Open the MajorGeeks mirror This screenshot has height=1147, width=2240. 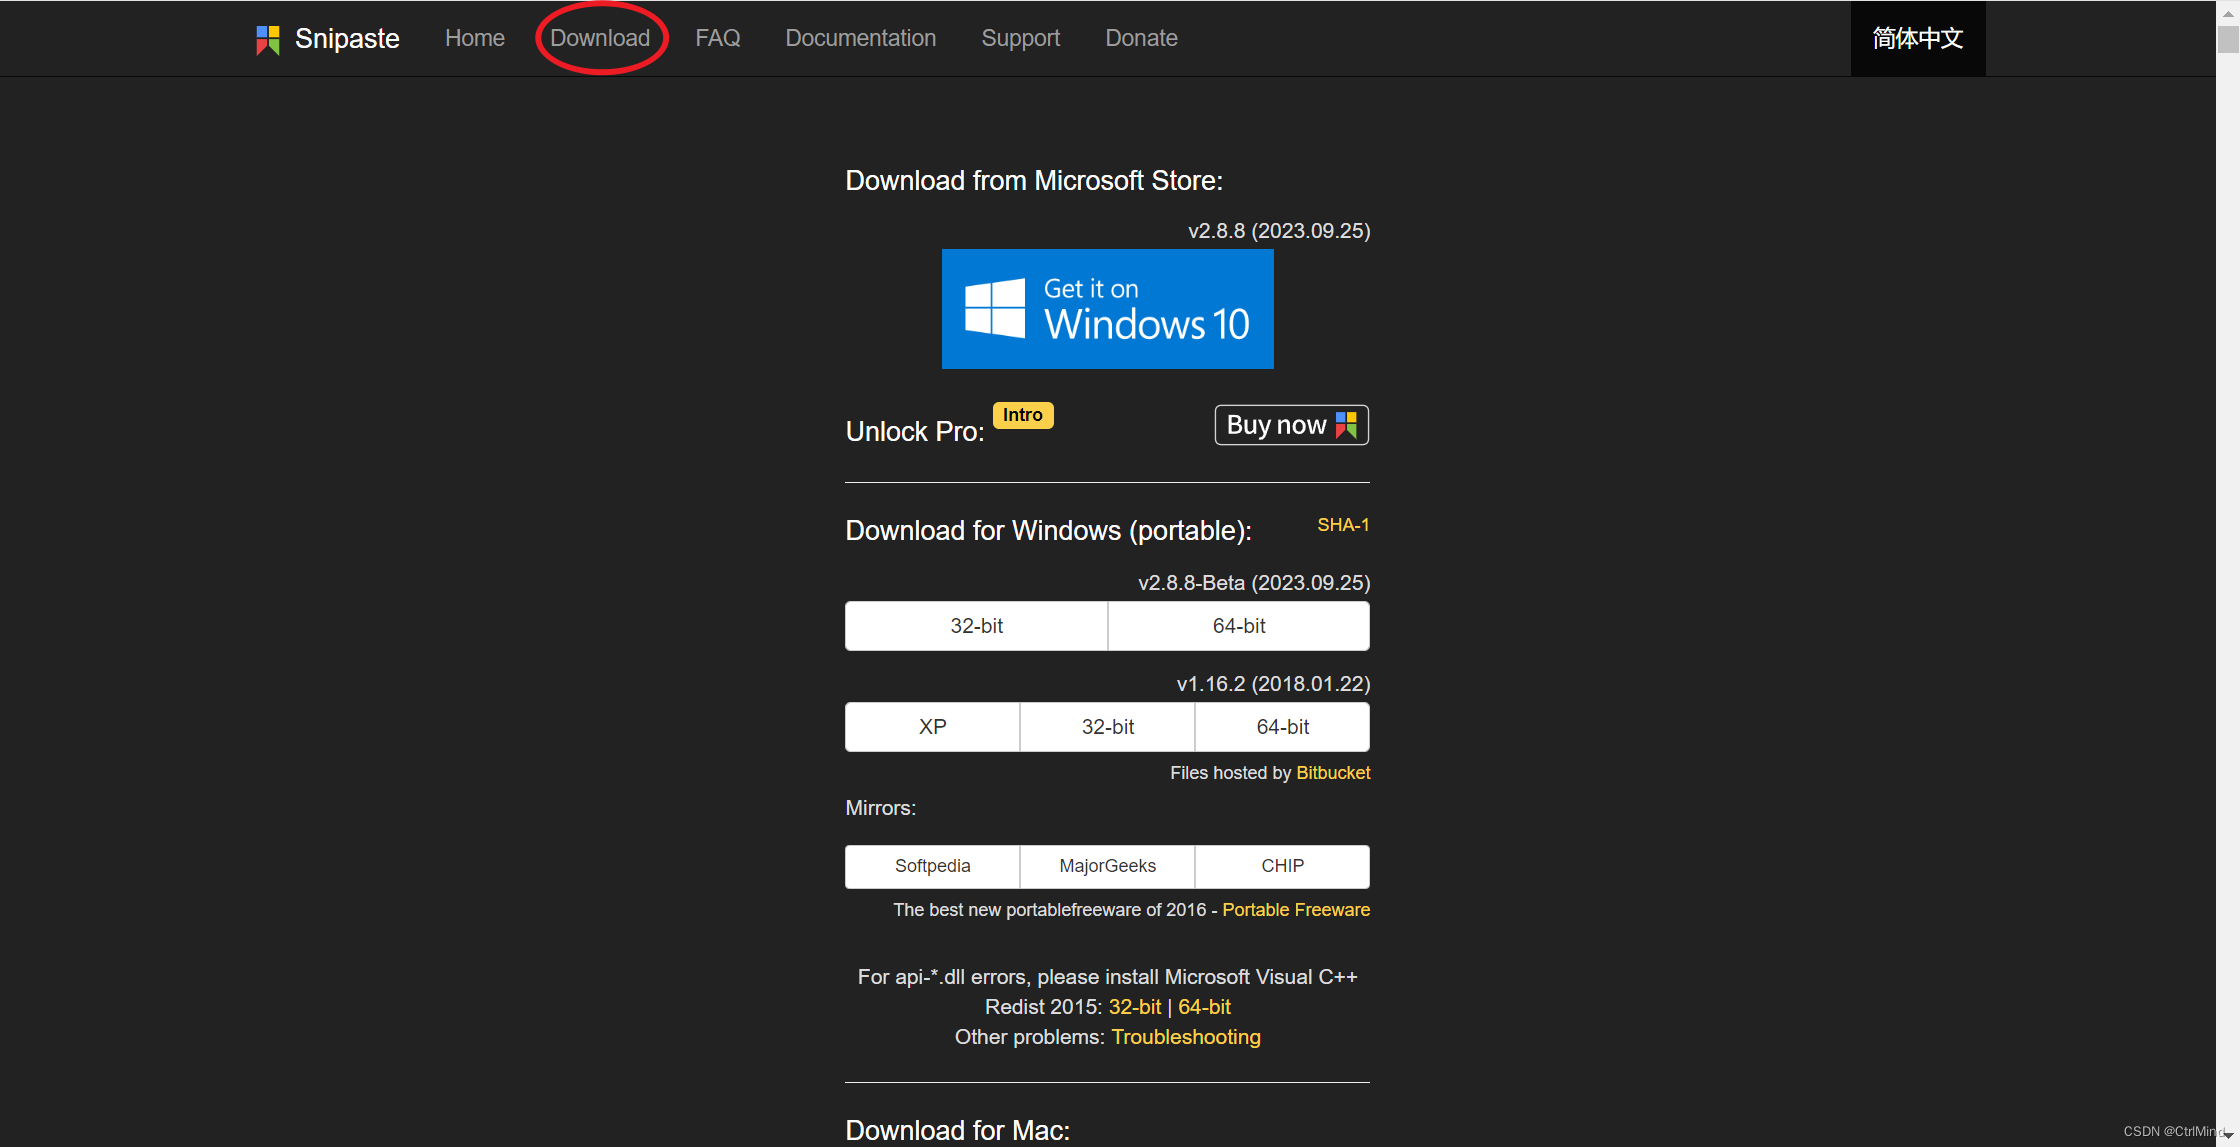pyautogui.click(x=1108, y=866)
